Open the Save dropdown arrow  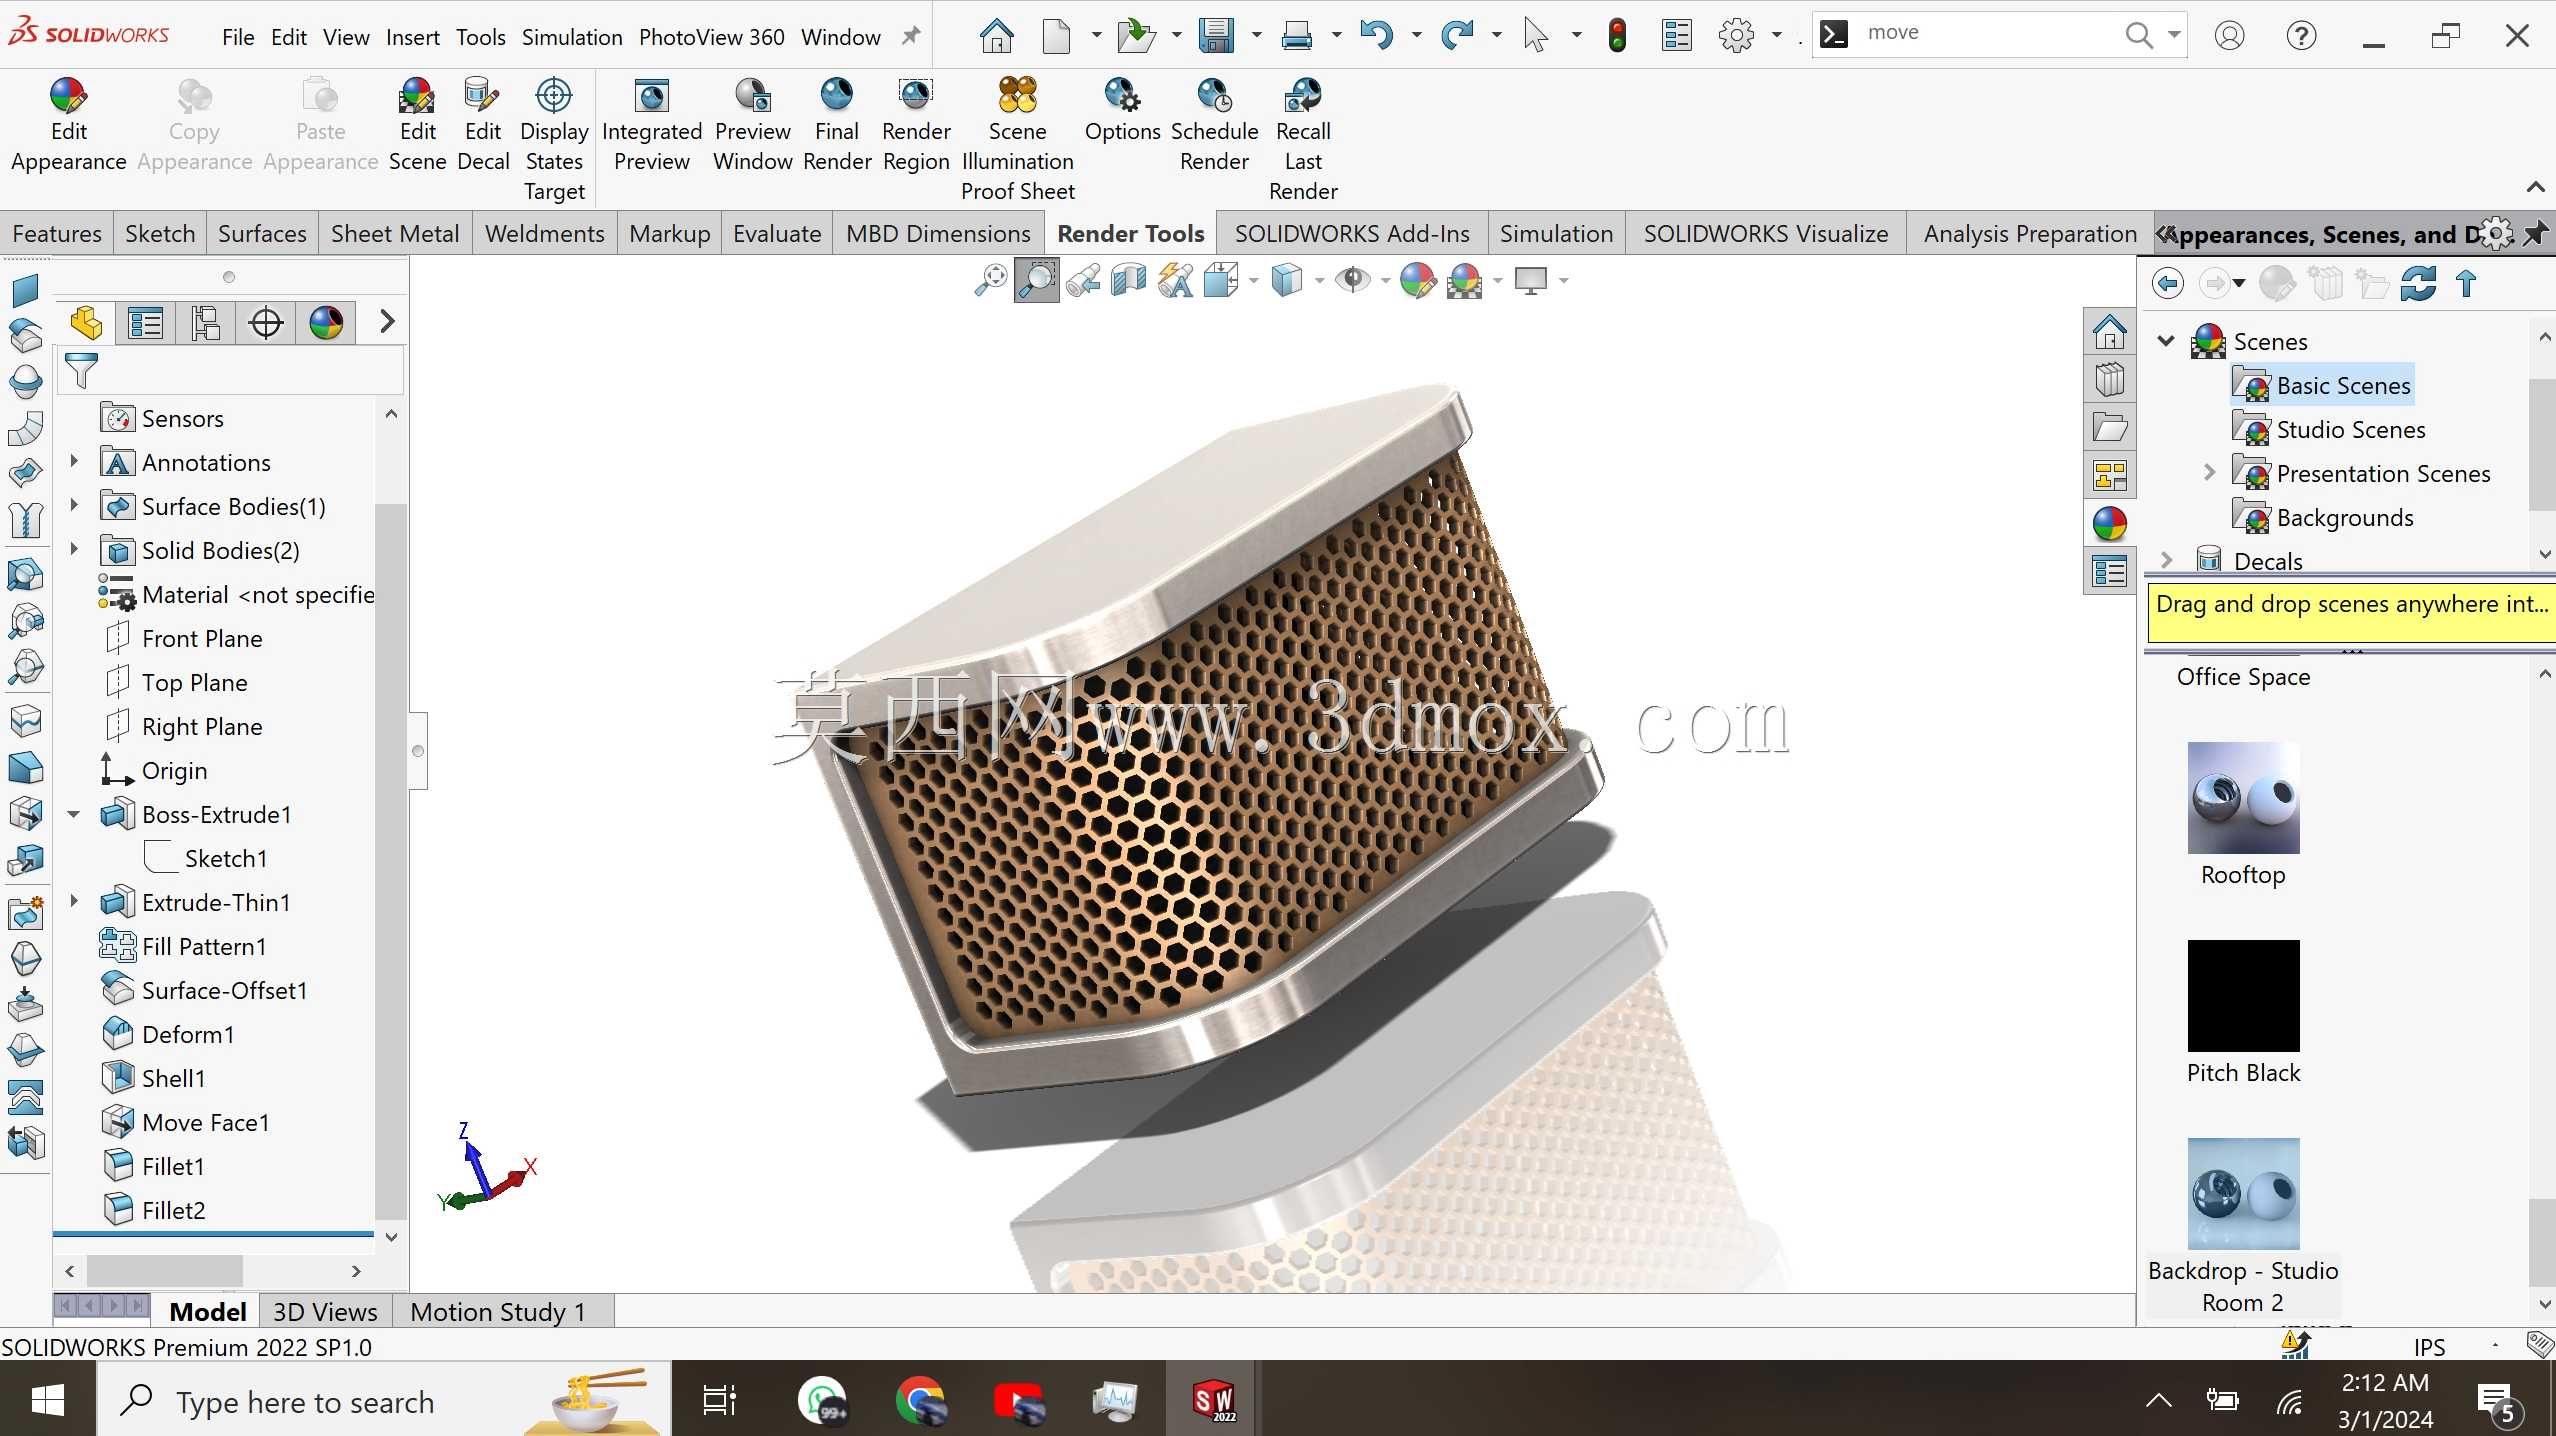[x=1256, y=36]
